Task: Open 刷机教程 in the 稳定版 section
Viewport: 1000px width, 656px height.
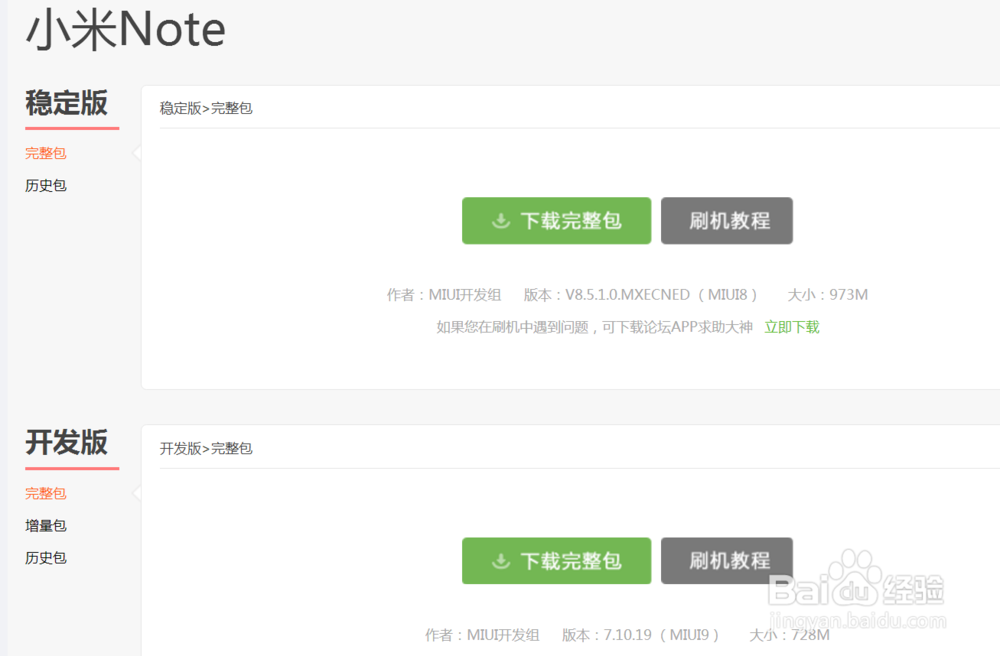Action: [727, 221]
